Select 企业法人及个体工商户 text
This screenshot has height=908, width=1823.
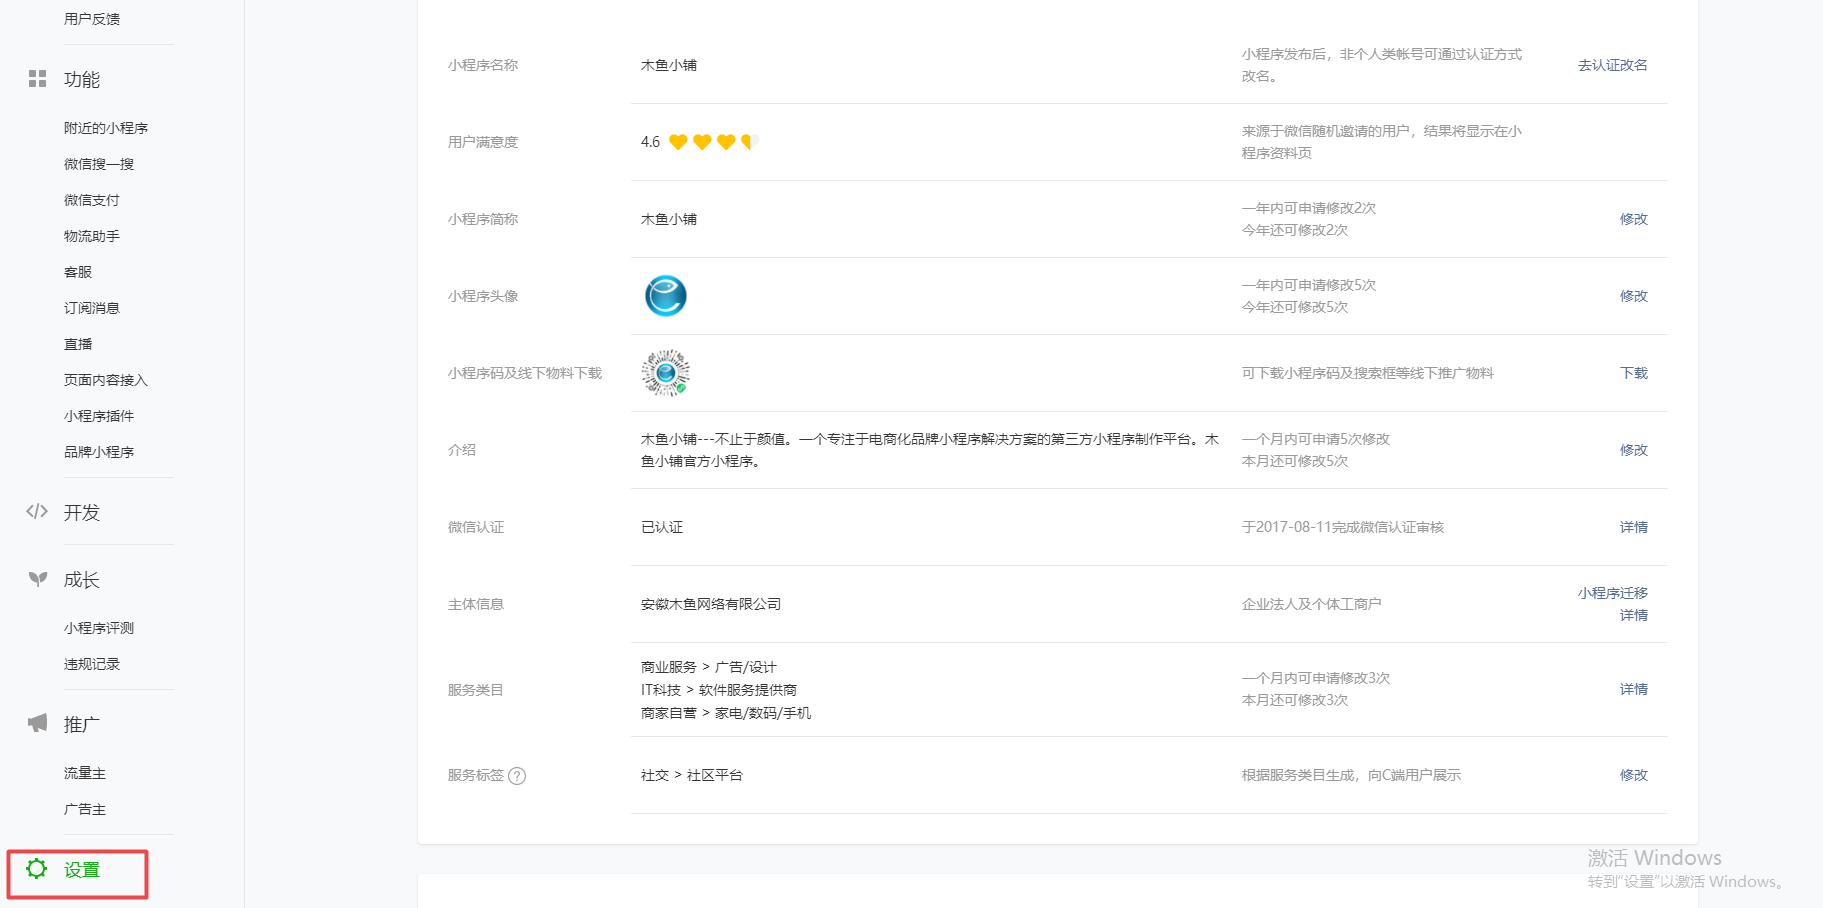1312,604
